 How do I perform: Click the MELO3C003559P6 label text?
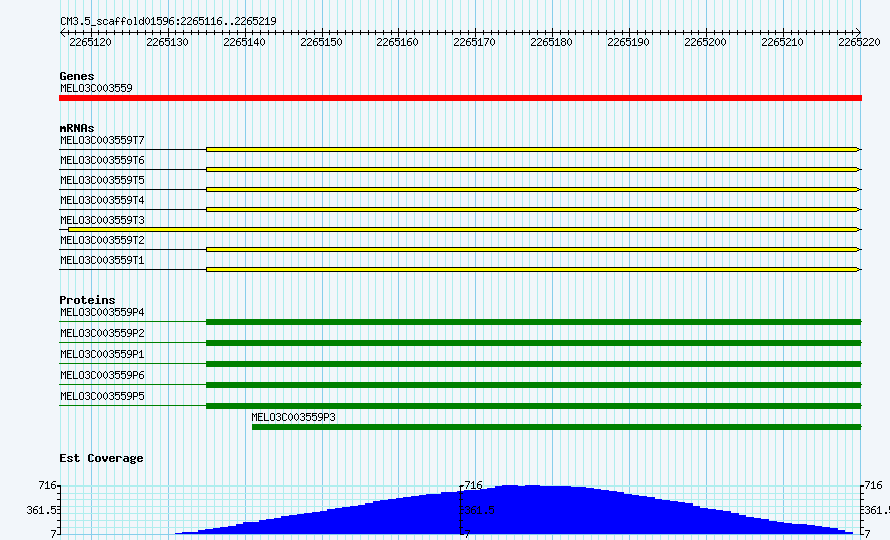102,375
